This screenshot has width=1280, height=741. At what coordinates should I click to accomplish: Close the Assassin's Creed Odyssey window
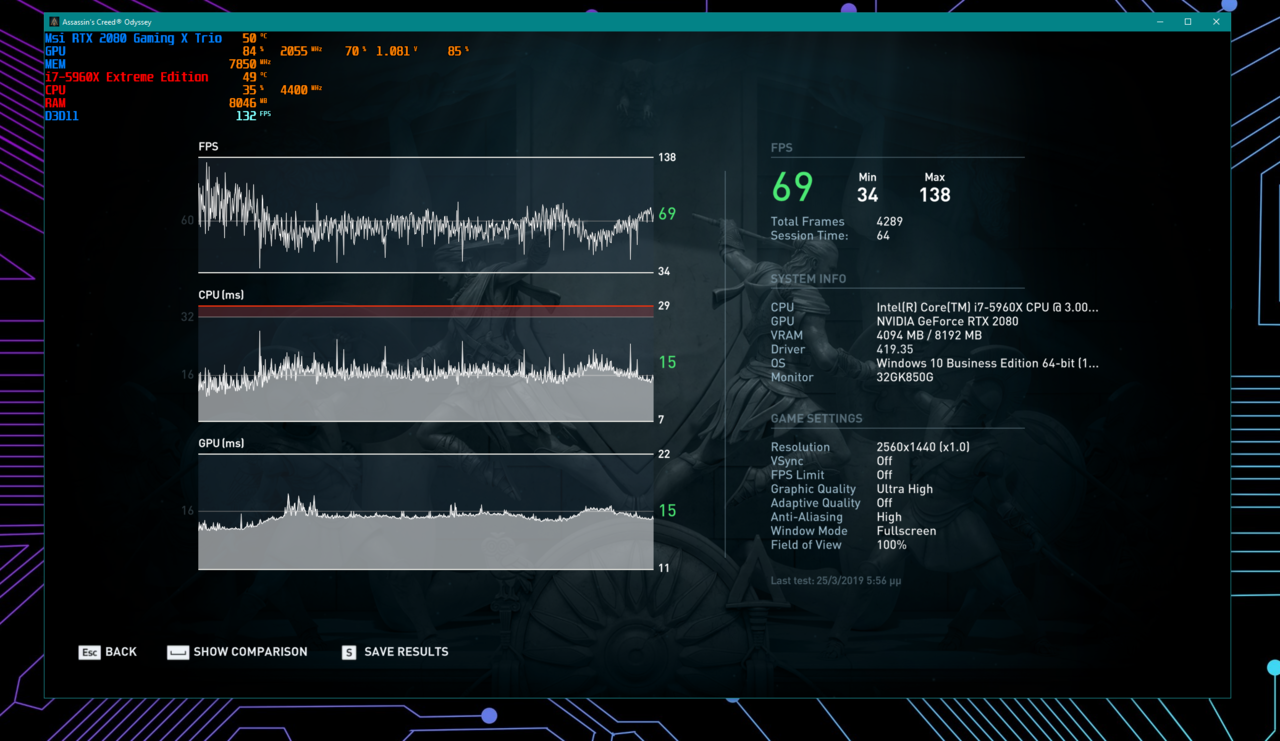click(x=1216, y=22)
